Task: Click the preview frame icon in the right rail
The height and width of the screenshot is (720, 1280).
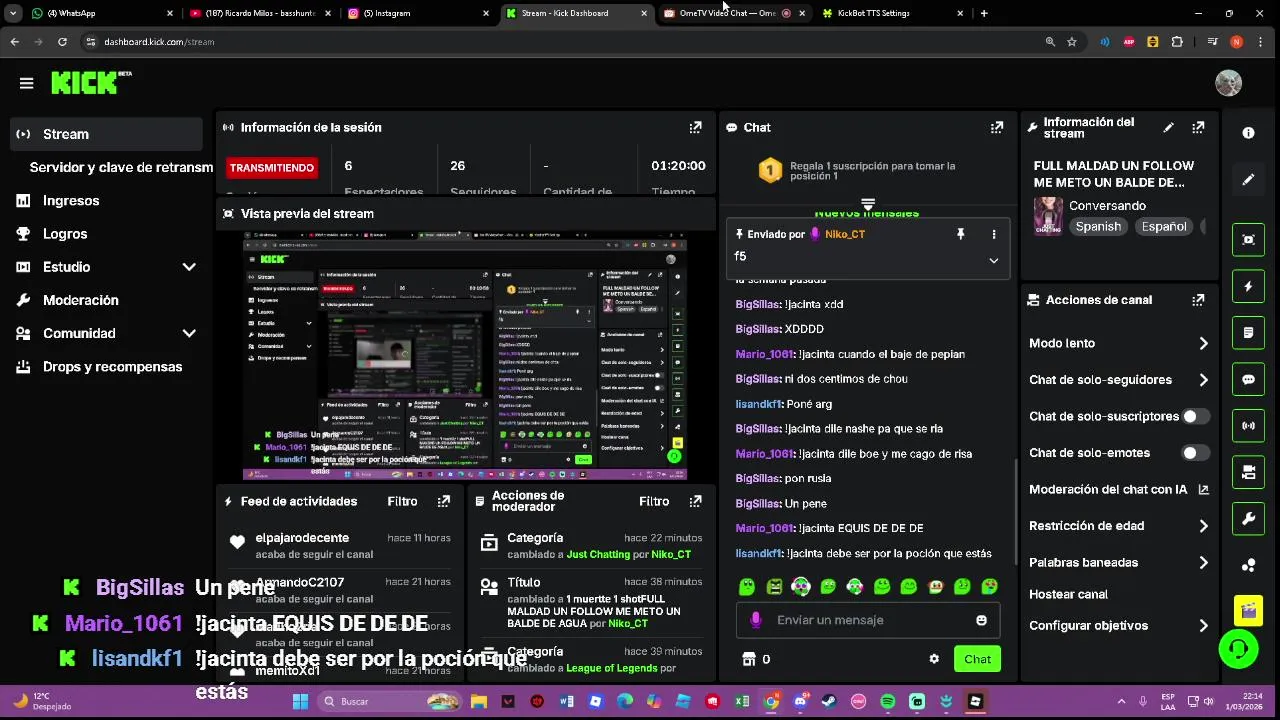Action: click(1248, 239)
